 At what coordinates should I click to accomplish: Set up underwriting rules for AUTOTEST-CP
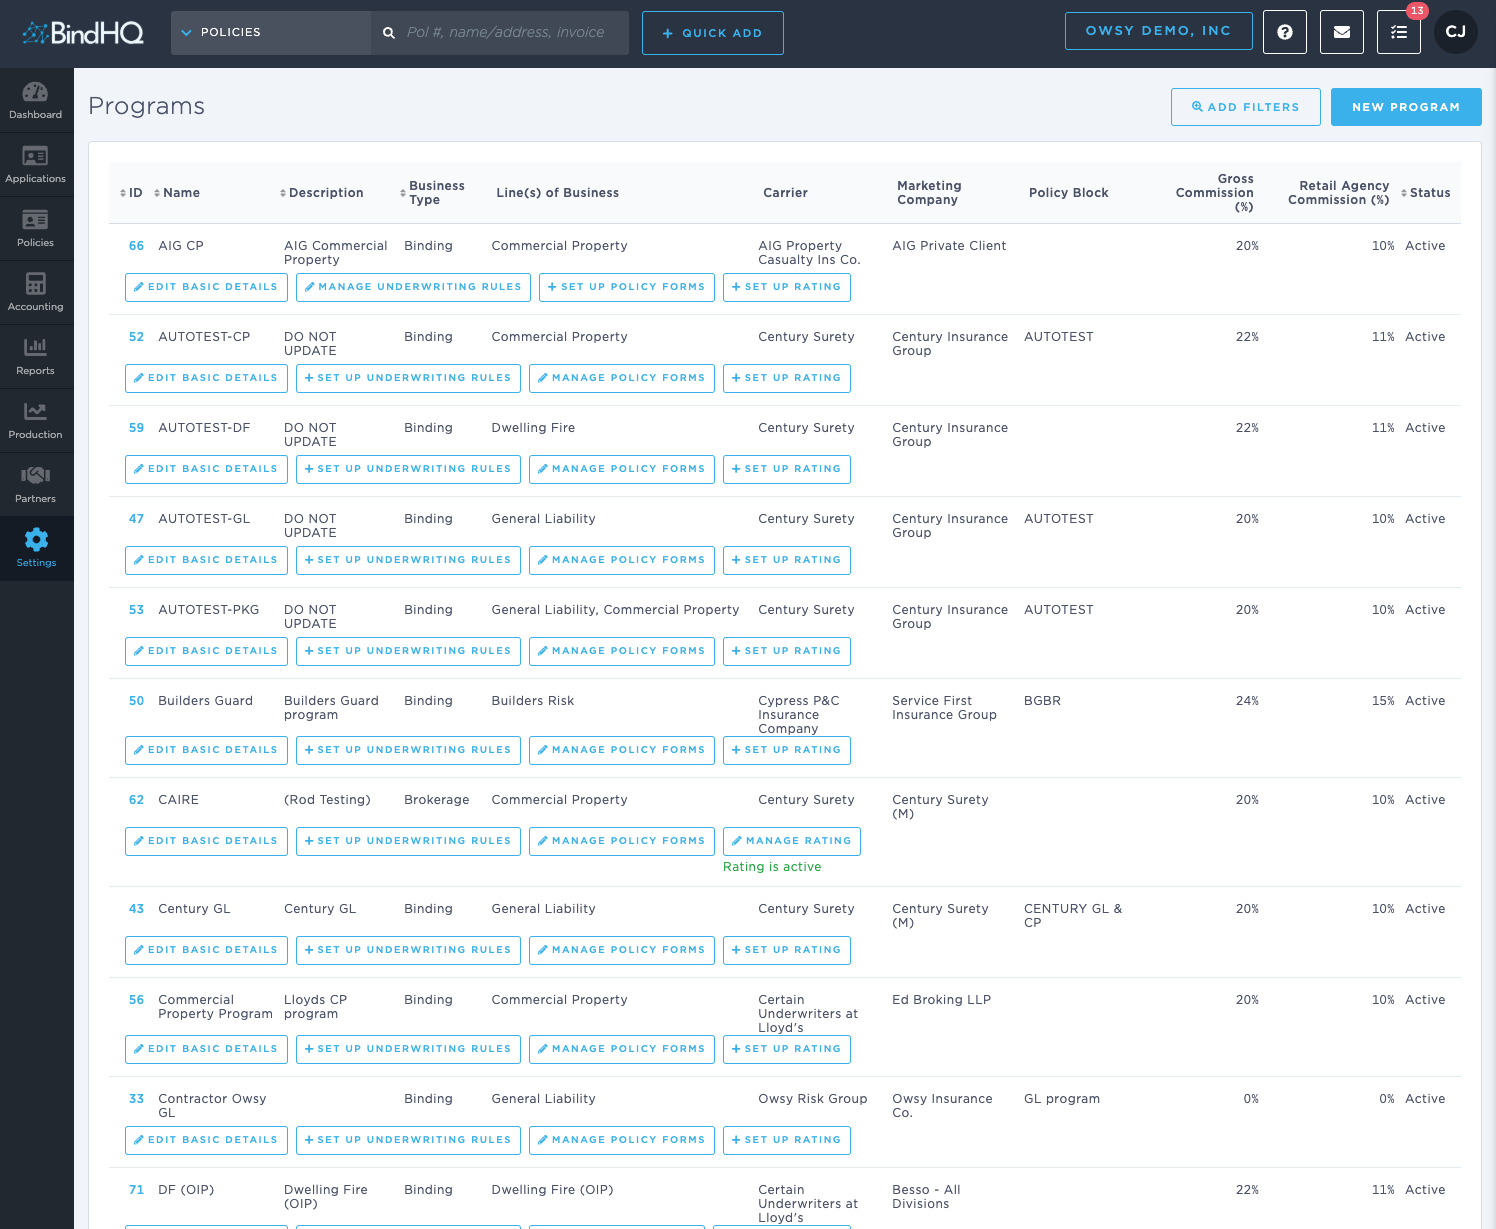(x=408, y=378)
